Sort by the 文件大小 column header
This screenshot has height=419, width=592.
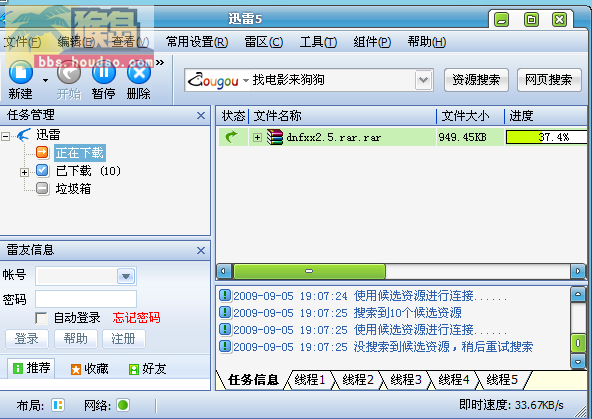pos(471,116)
